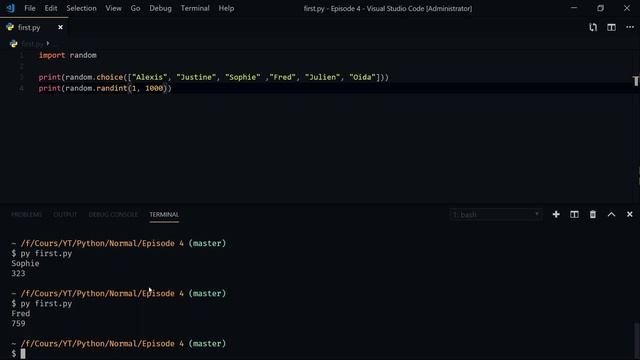The image size is (640, 360).
Task: Open the Go menu
Action: pos(135,8)
